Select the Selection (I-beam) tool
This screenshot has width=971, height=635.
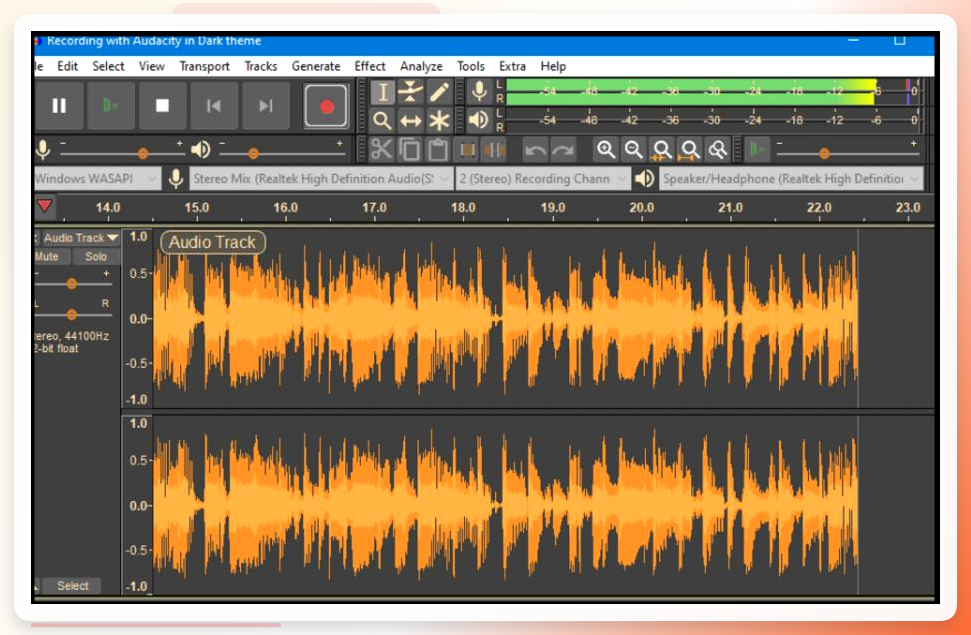coord(383,92)
